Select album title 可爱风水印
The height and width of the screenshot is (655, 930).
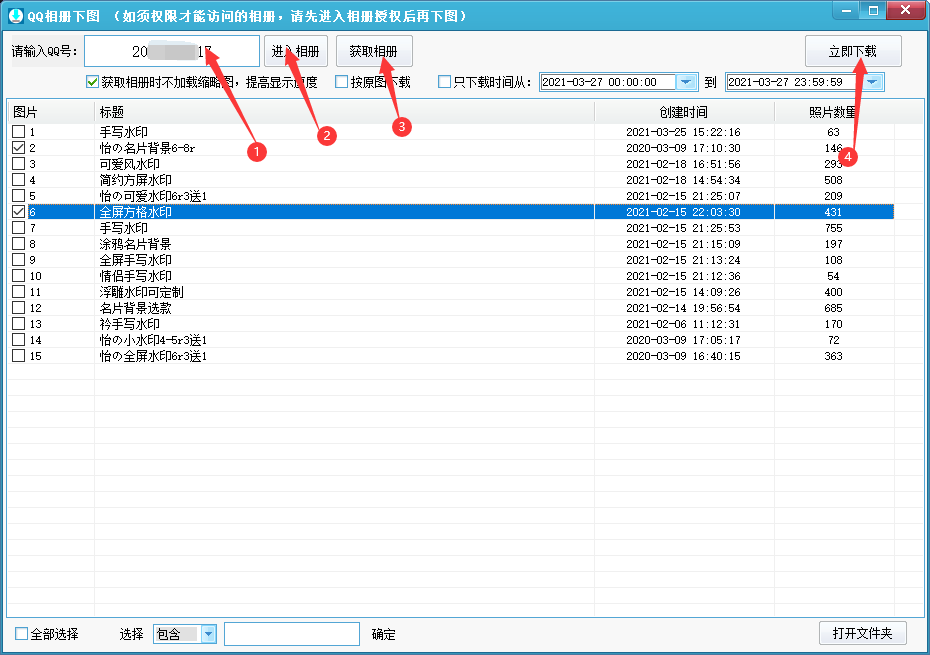point(129,164)
